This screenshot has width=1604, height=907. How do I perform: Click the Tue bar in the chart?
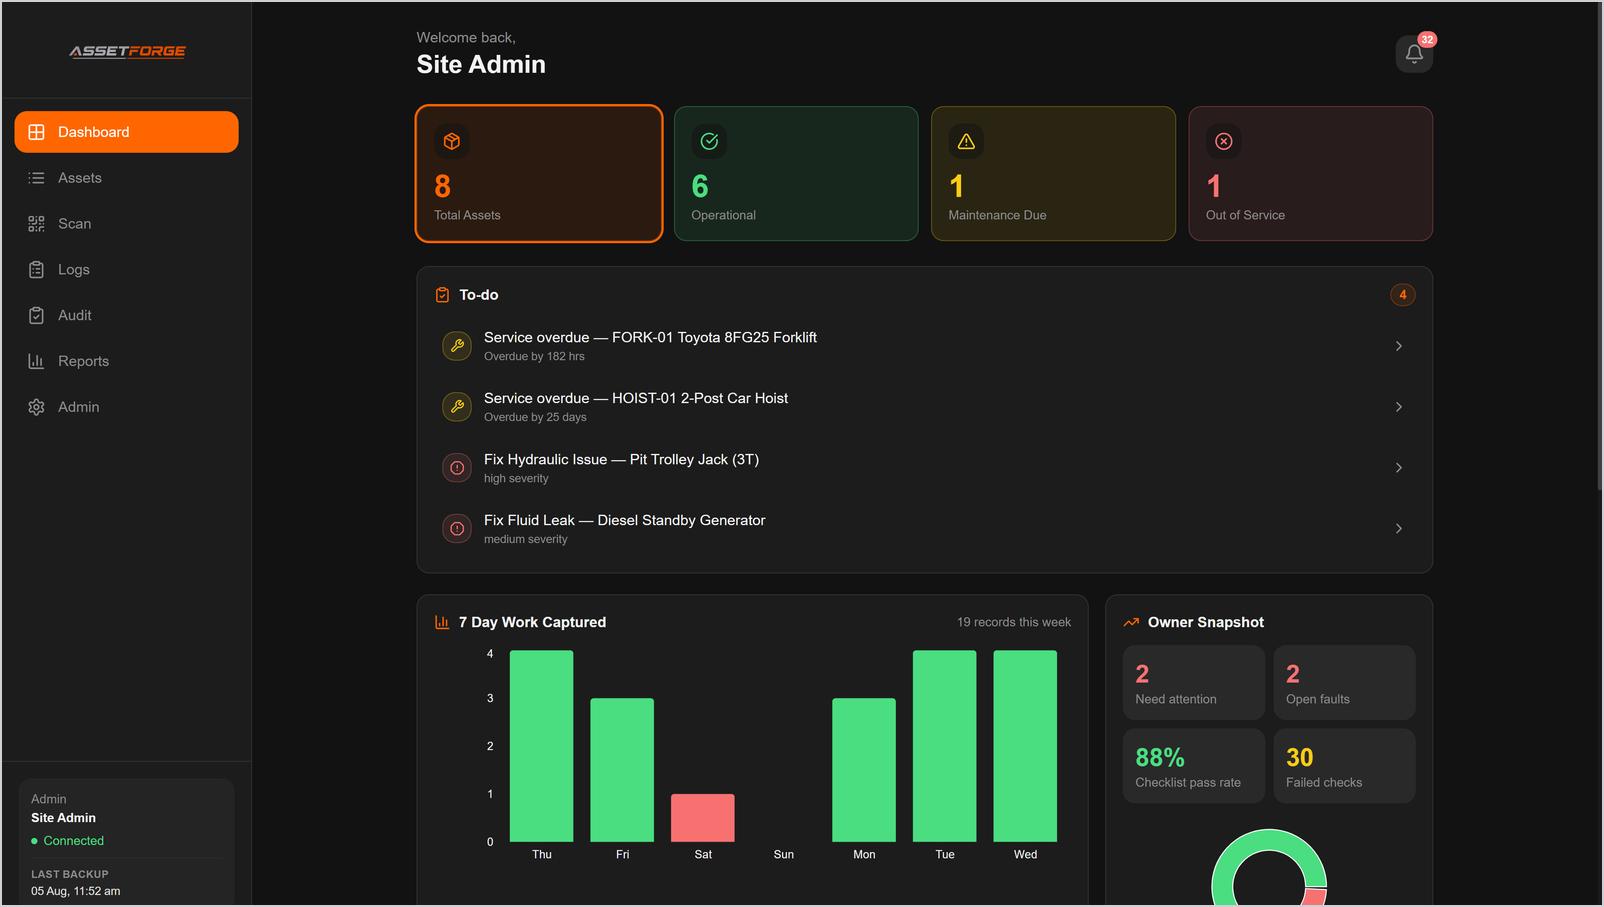coord(944,746)
